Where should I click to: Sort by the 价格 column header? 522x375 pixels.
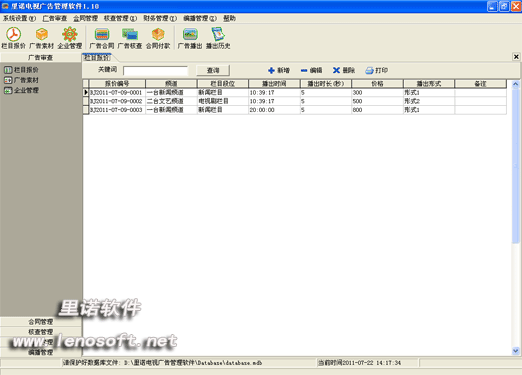coord(377,84)
